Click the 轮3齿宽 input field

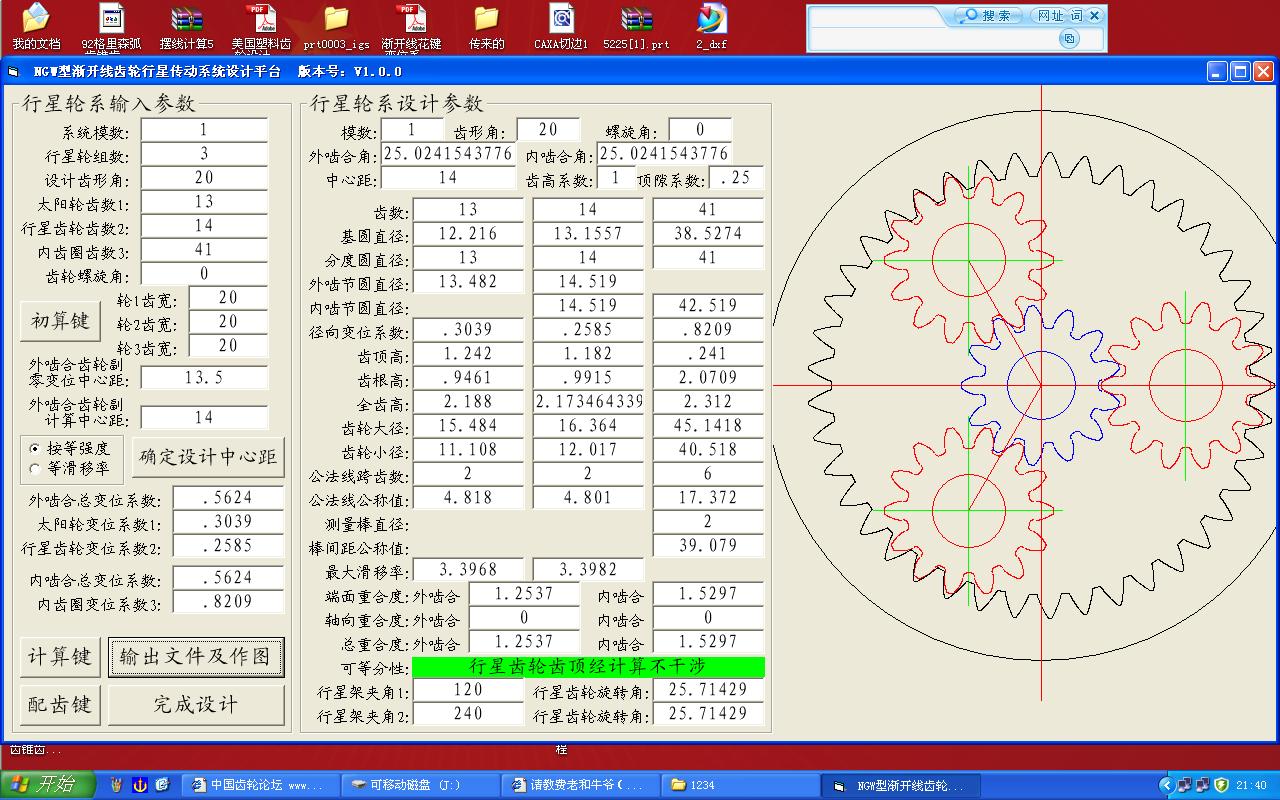228,346
